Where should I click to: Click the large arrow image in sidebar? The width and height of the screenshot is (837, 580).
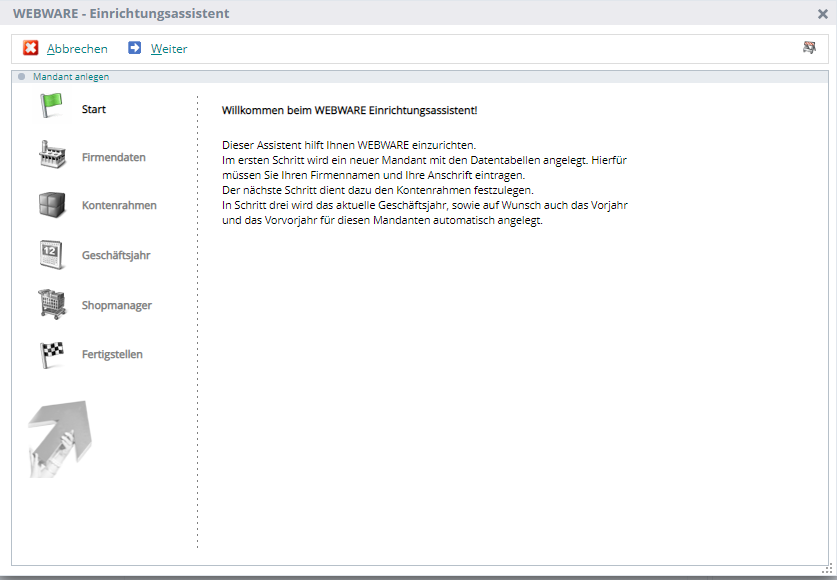[x=59, y=438]
